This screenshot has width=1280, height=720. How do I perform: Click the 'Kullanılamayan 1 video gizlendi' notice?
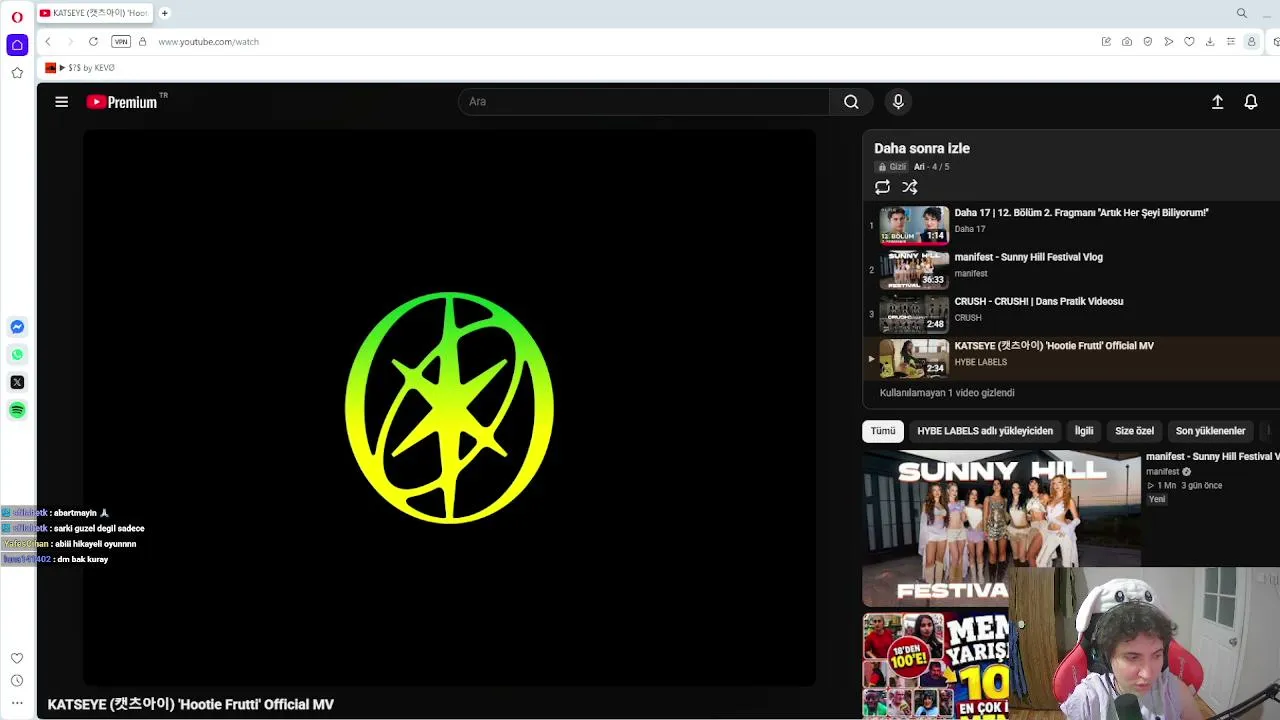click(x=947, y=393)
